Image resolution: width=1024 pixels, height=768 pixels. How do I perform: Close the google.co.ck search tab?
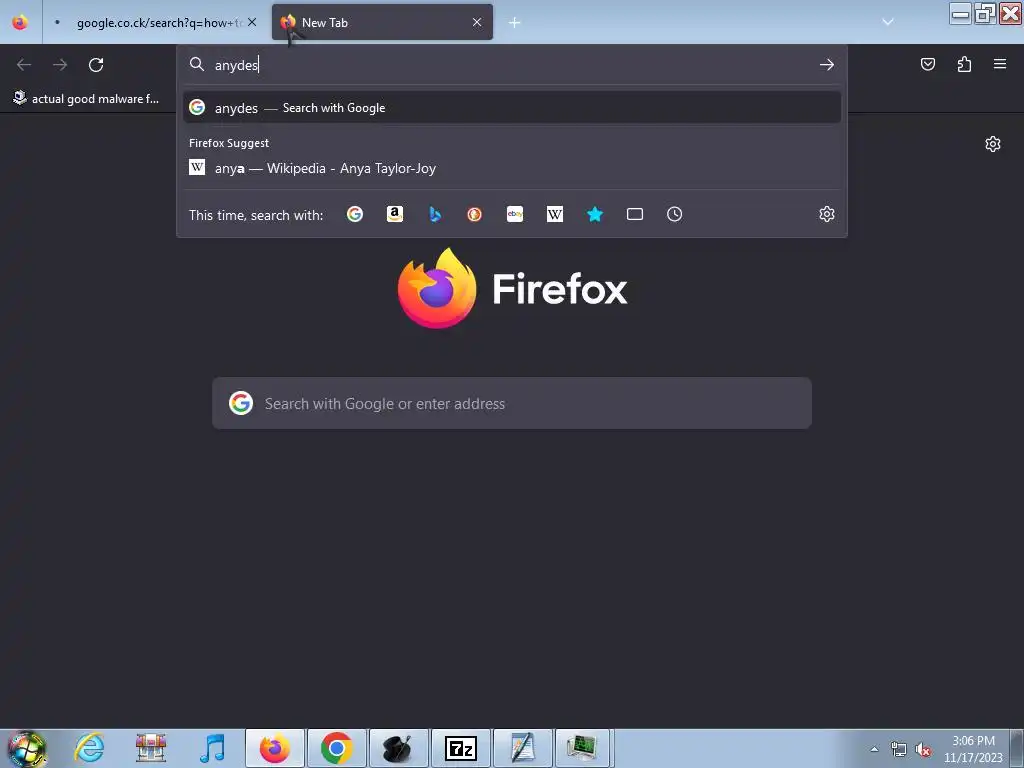pos(252,22)
